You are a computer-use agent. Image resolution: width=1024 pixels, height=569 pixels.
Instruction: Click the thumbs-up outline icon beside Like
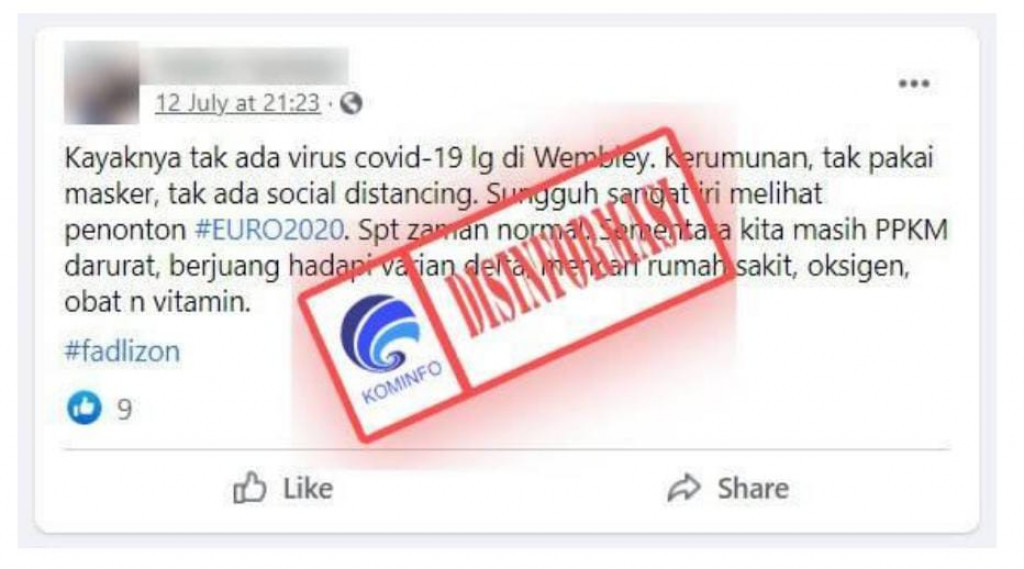[x=249, y=487]
